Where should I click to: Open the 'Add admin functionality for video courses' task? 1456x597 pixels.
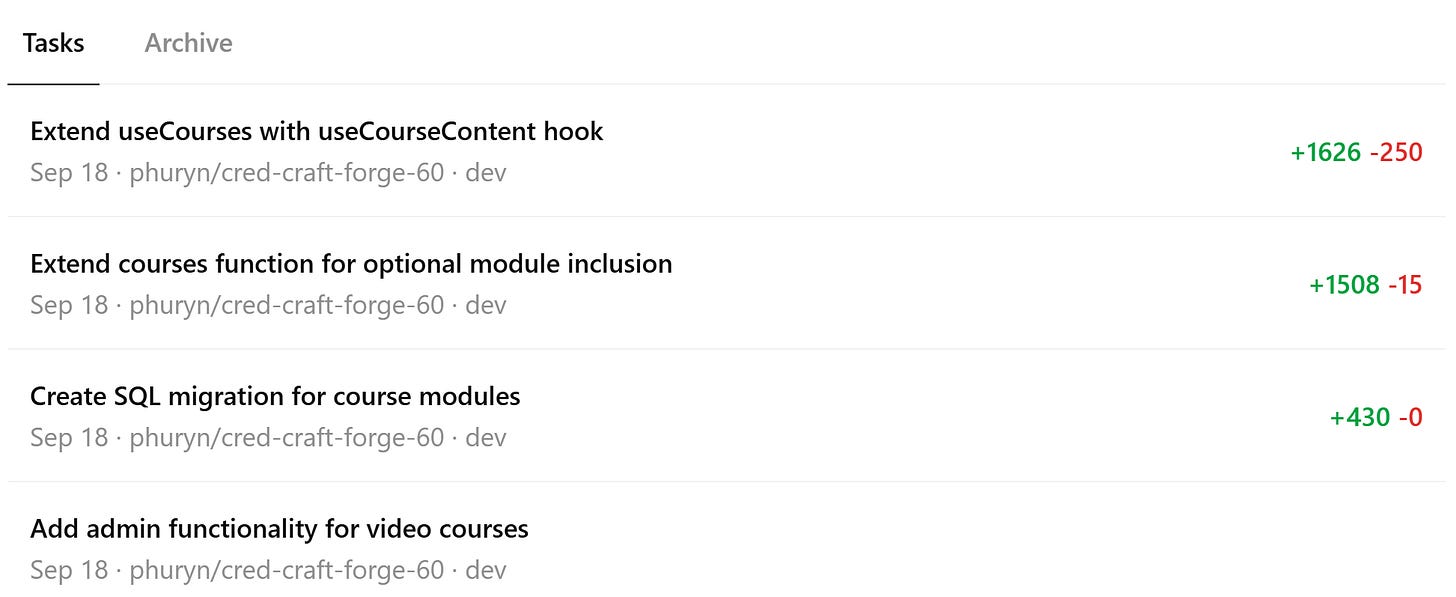coord(280,528)
